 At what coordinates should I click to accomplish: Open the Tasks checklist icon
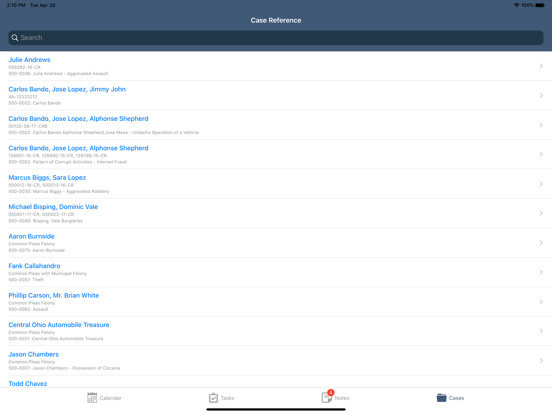213,398
